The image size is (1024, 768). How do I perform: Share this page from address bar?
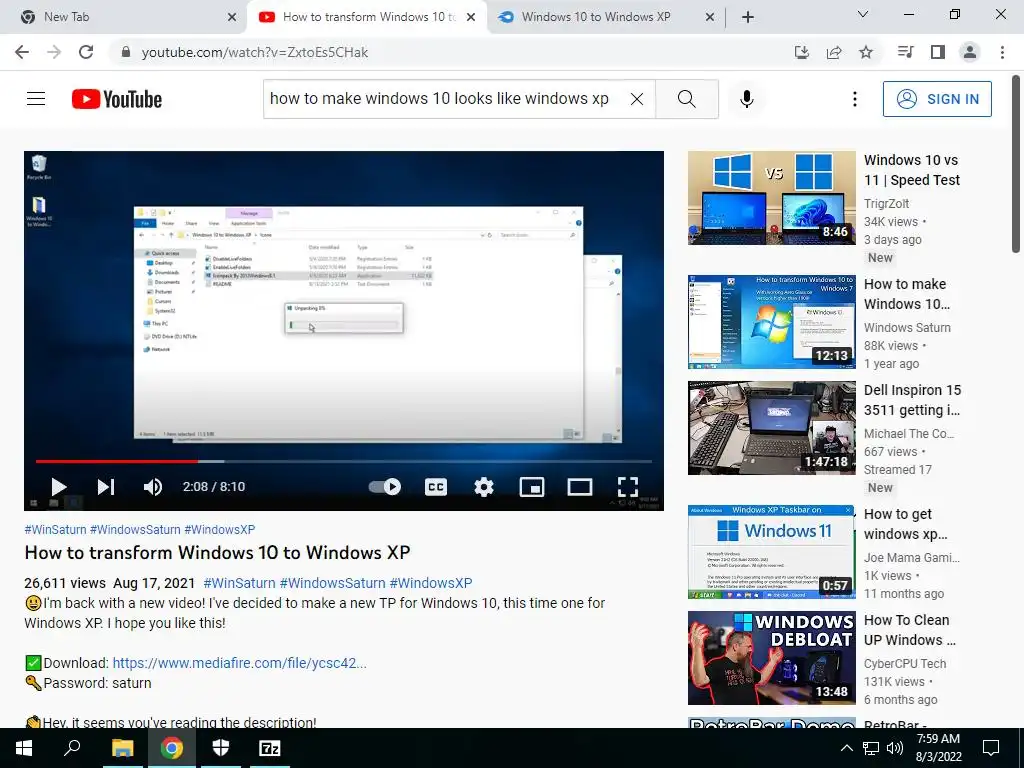[834, 52]
